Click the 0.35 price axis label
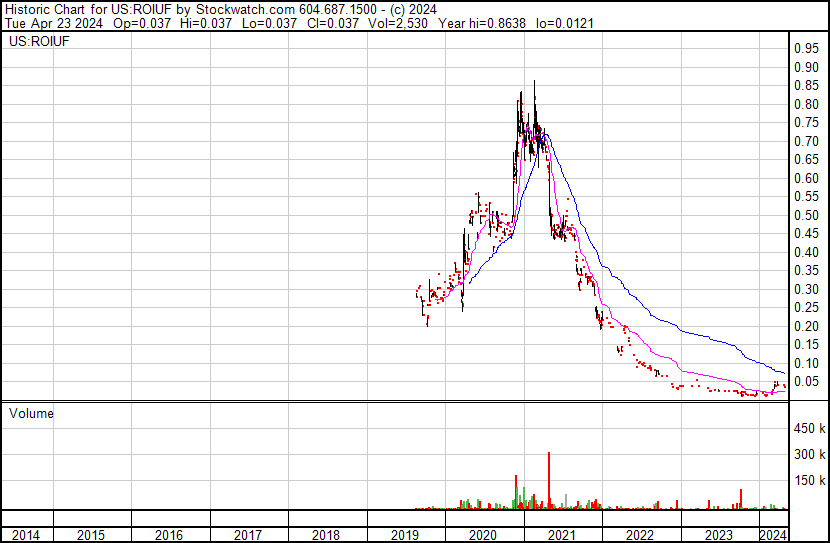The height and width of the screenshot is (543, 830). pyautogui.click(x=806, y=270)
